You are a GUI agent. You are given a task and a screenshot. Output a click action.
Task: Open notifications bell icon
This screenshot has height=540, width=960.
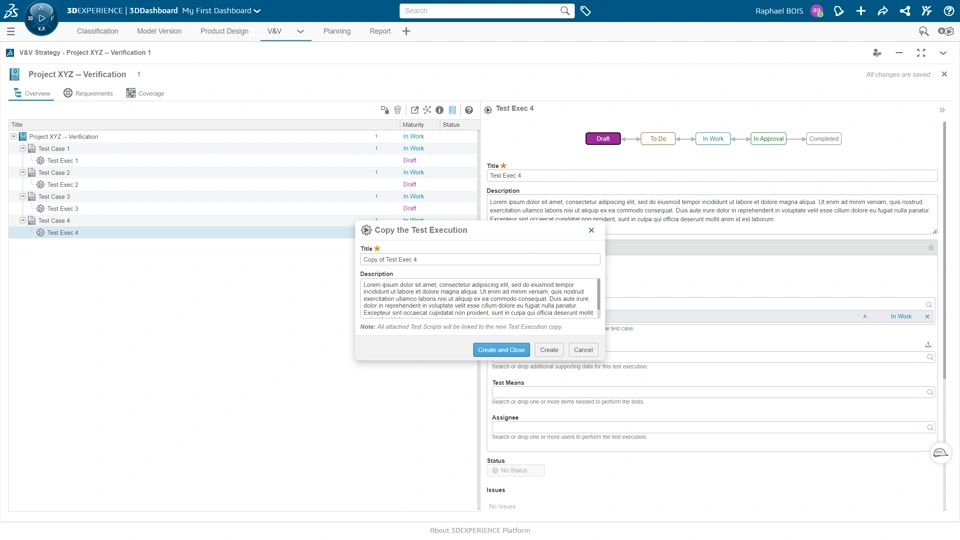click(839, 11)
